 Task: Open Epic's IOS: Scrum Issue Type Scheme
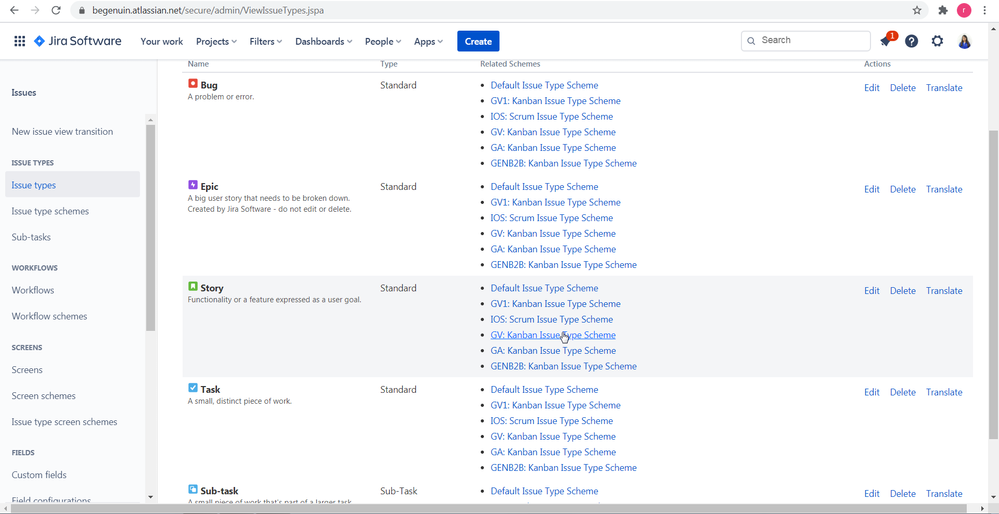[x=552, y=218]
